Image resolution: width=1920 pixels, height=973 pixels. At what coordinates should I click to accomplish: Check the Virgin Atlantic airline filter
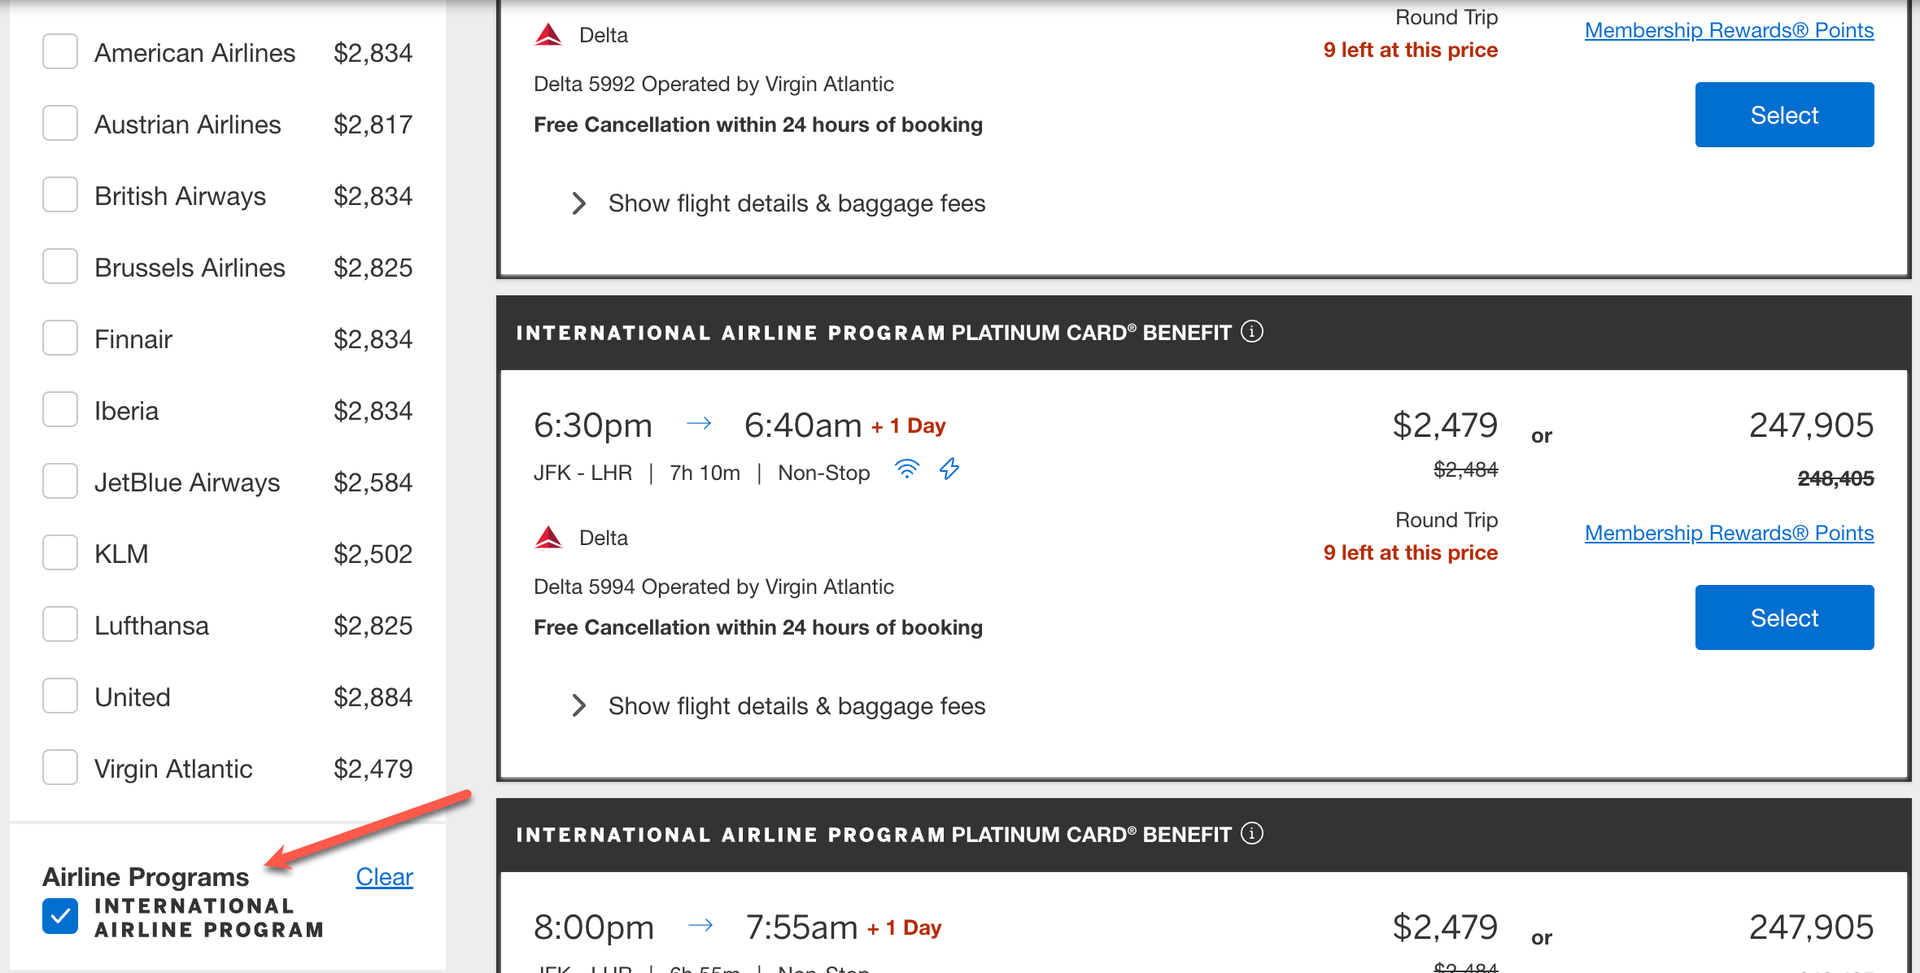(60, 767)
